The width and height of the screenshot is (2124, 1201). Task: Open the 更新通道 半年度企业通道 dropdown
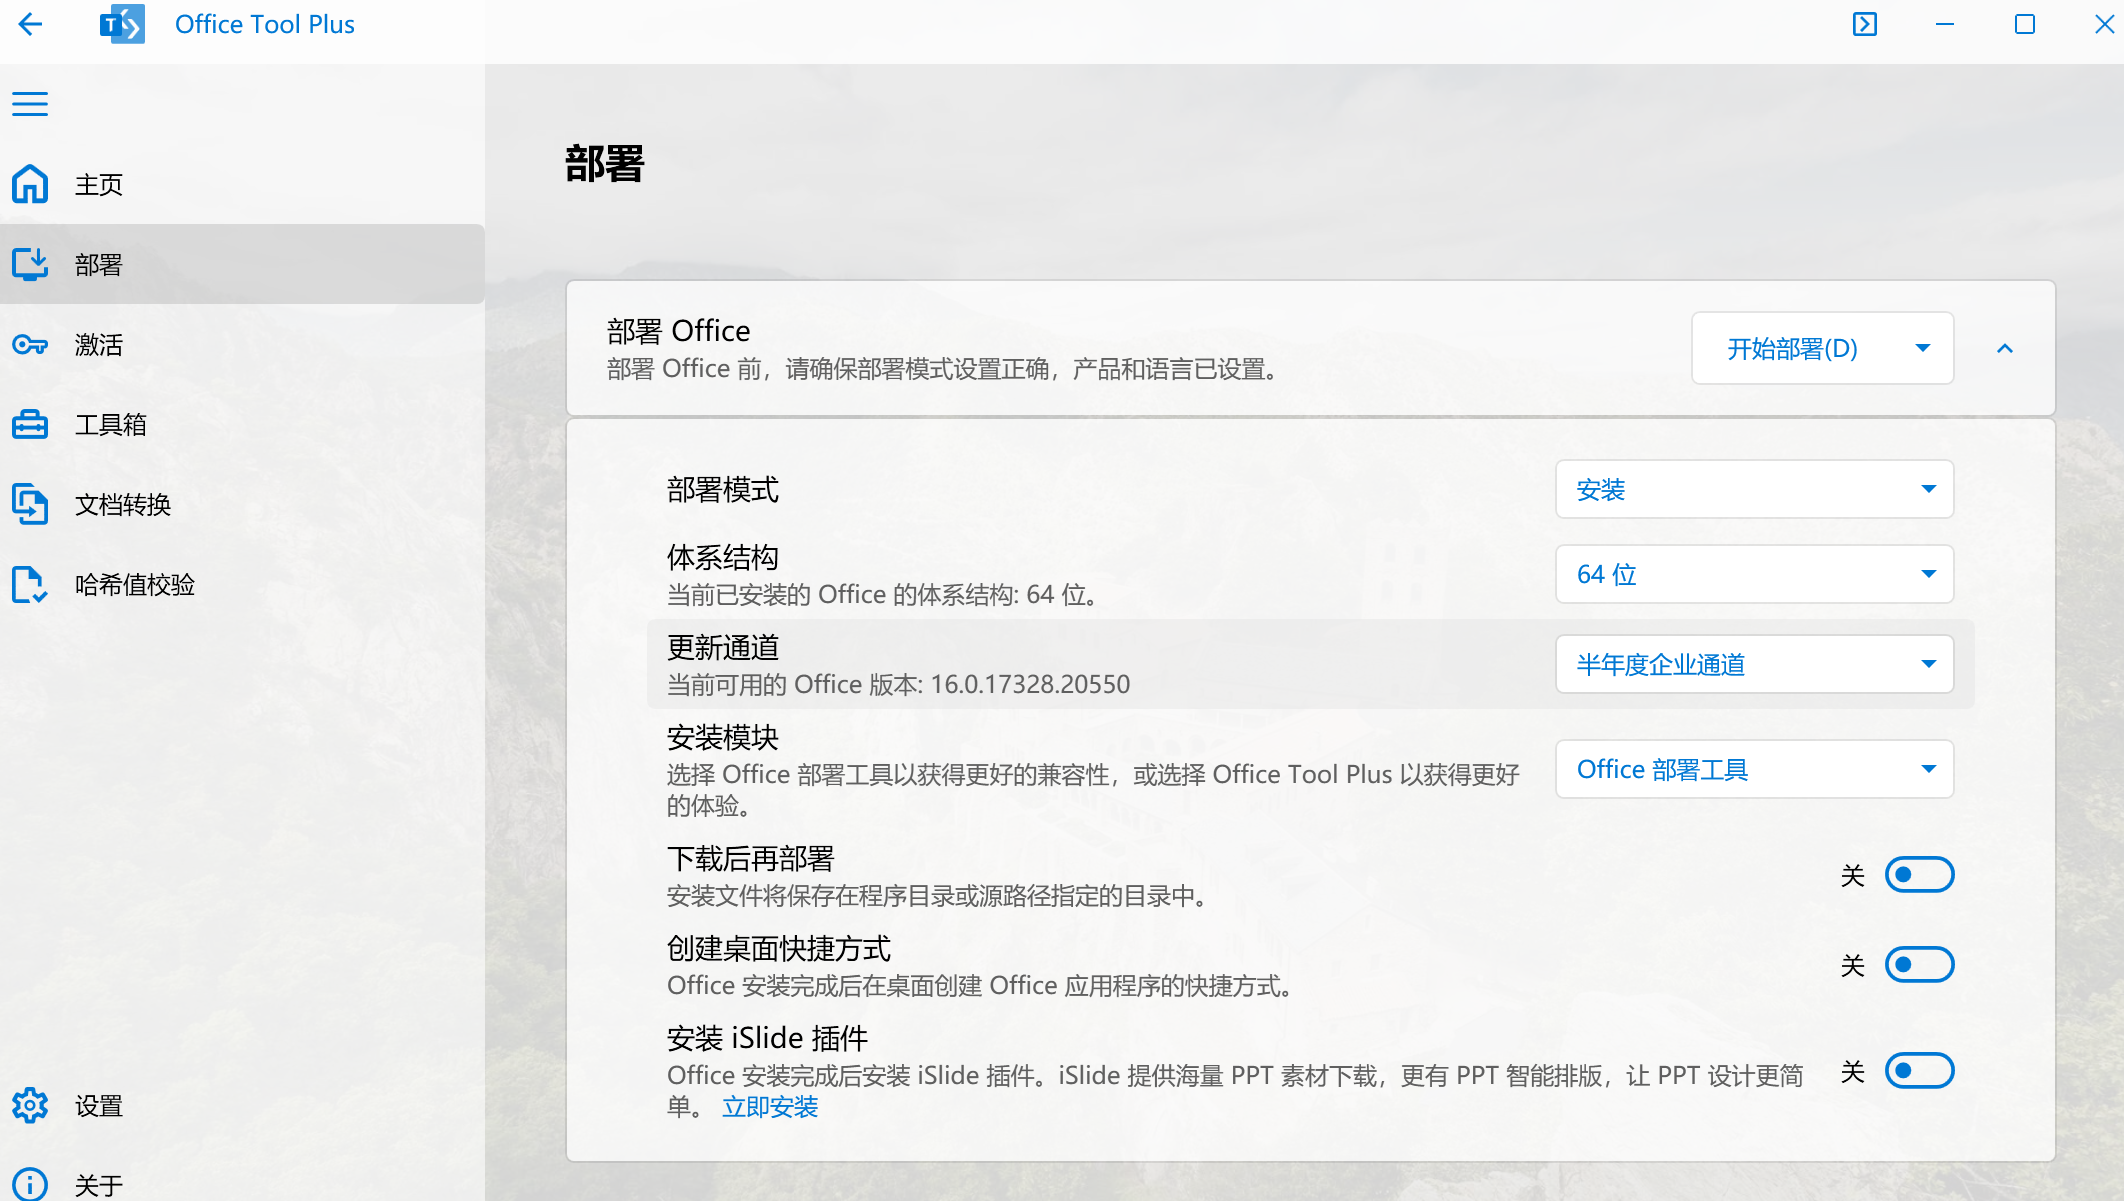1754,664
